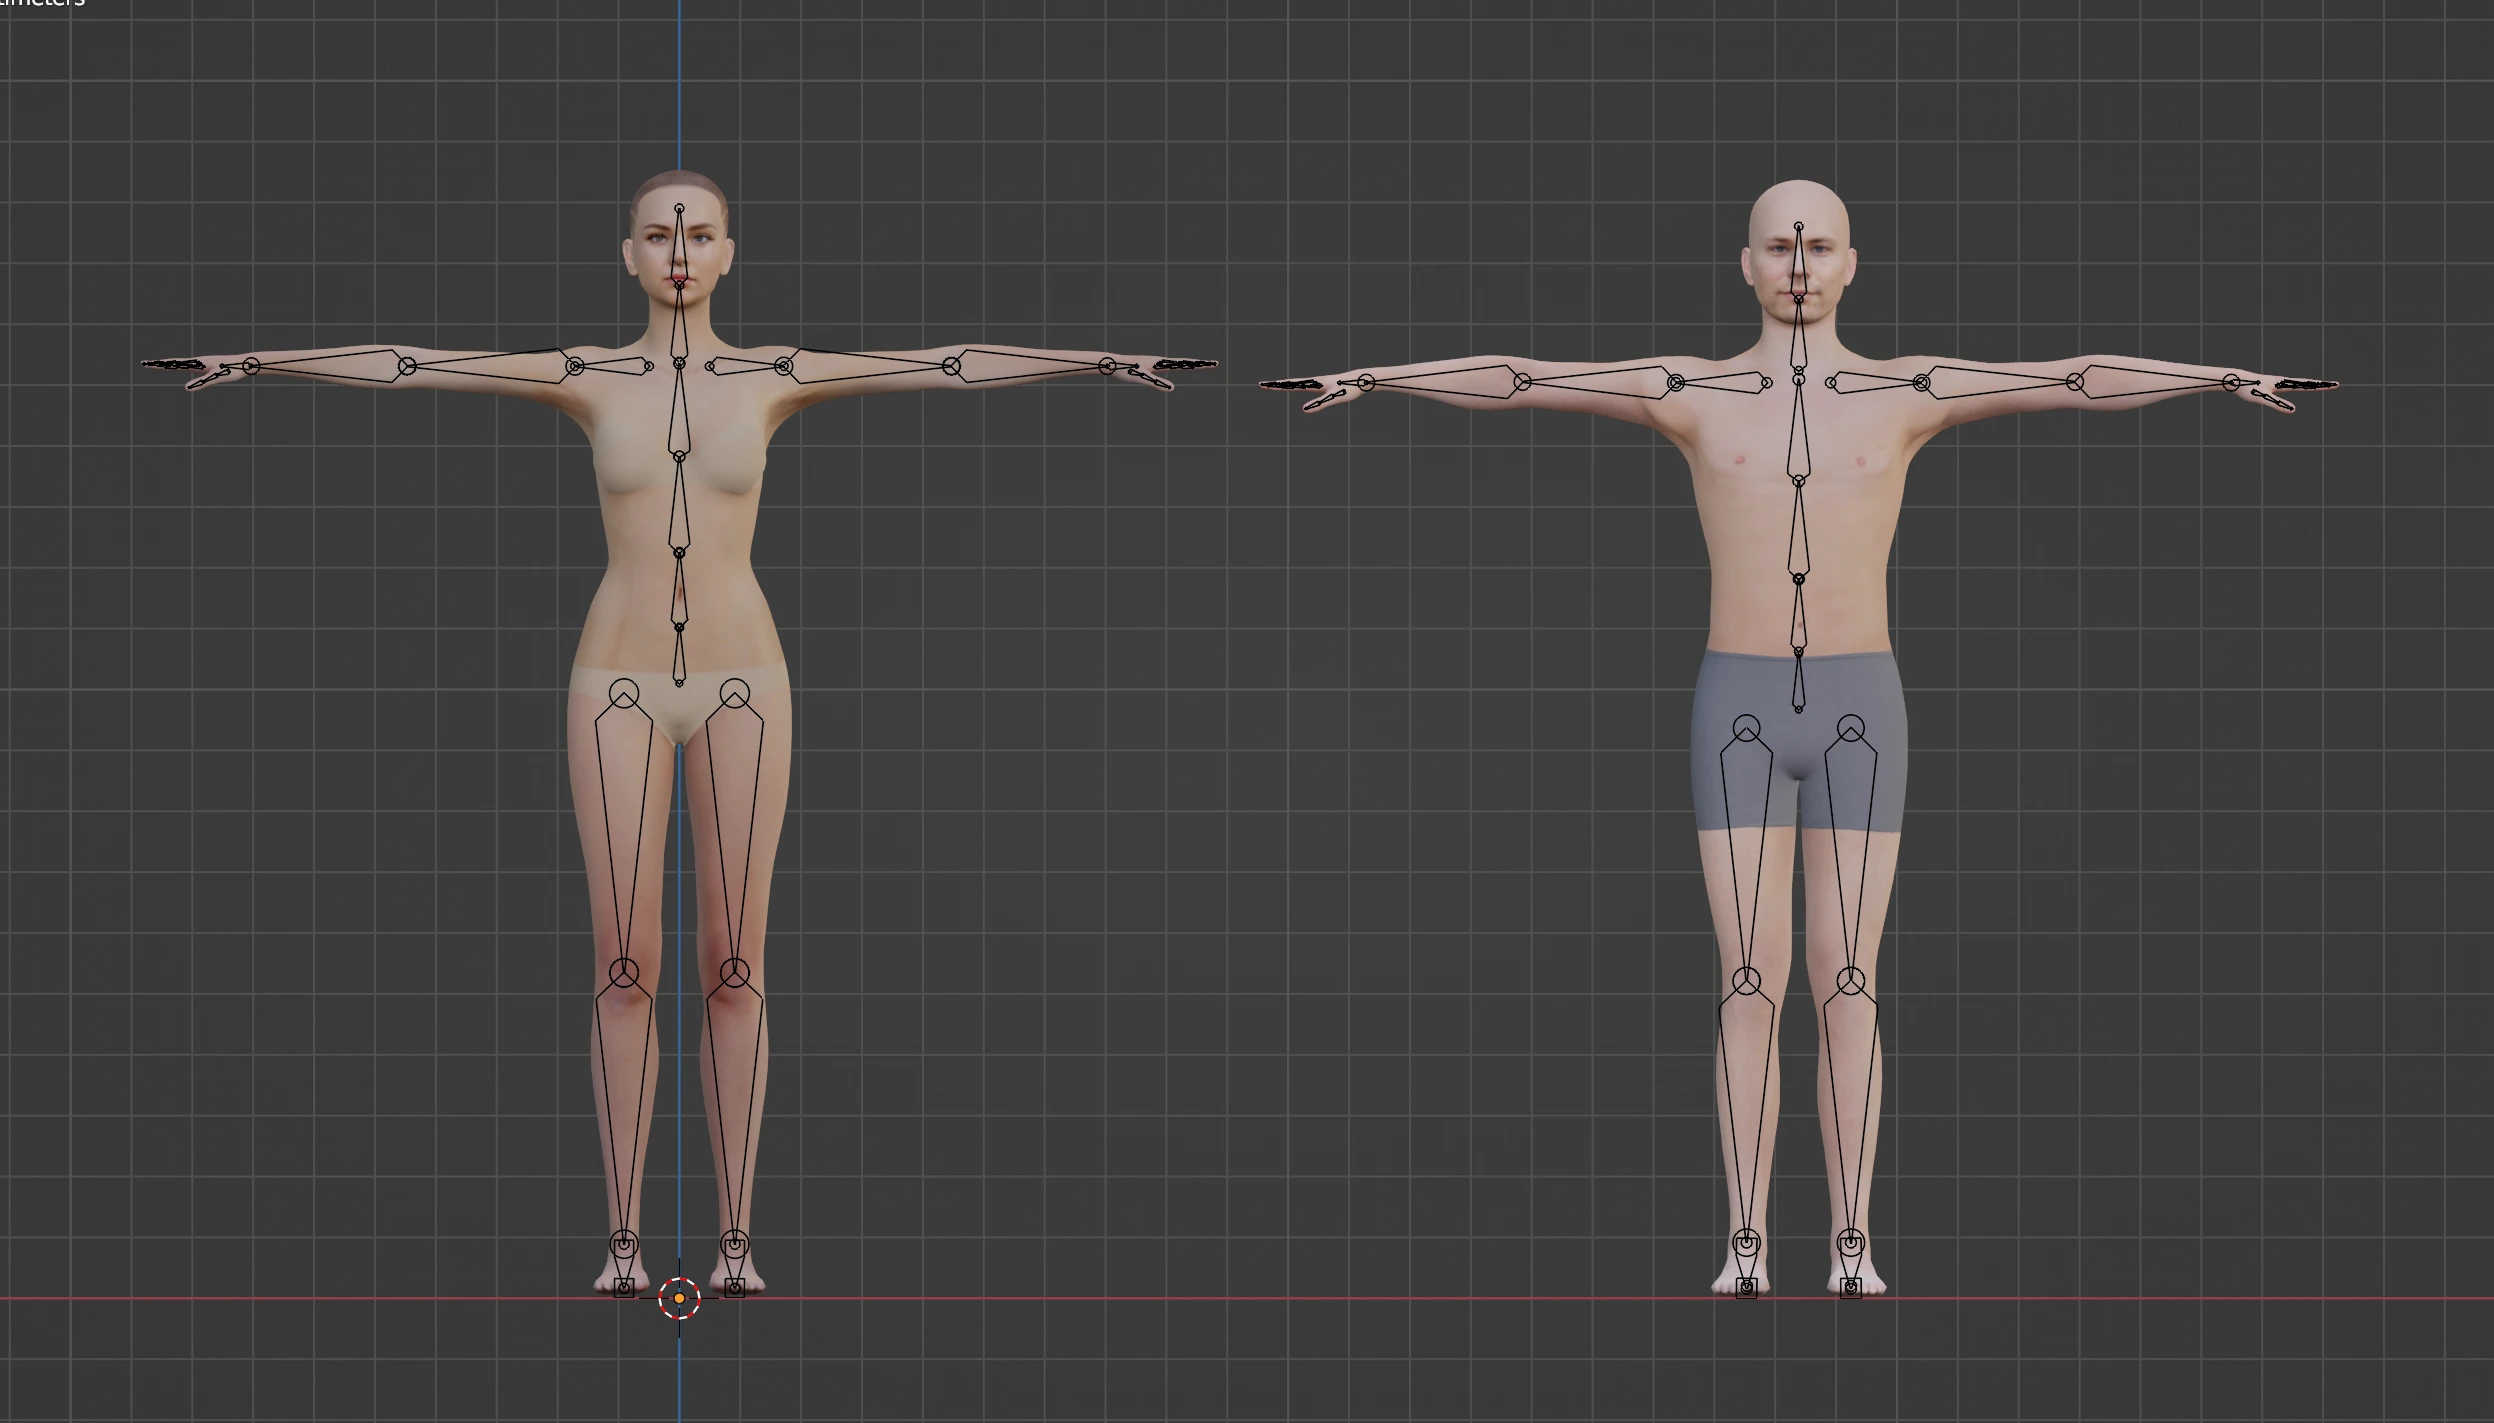Select male thigh bone on viewer's right
This screenshot has width=2494, height=1423.
point(1851,855)
